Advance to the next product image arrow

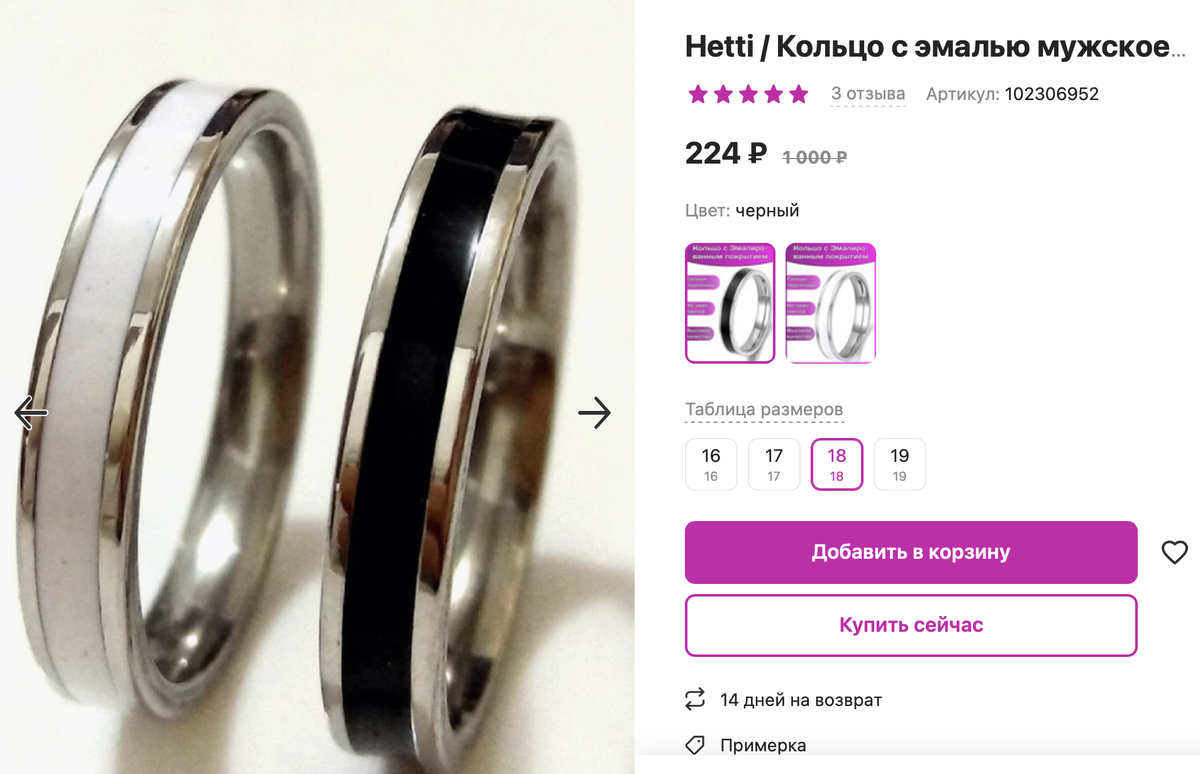pyautogui.click(x=595, y=412)
